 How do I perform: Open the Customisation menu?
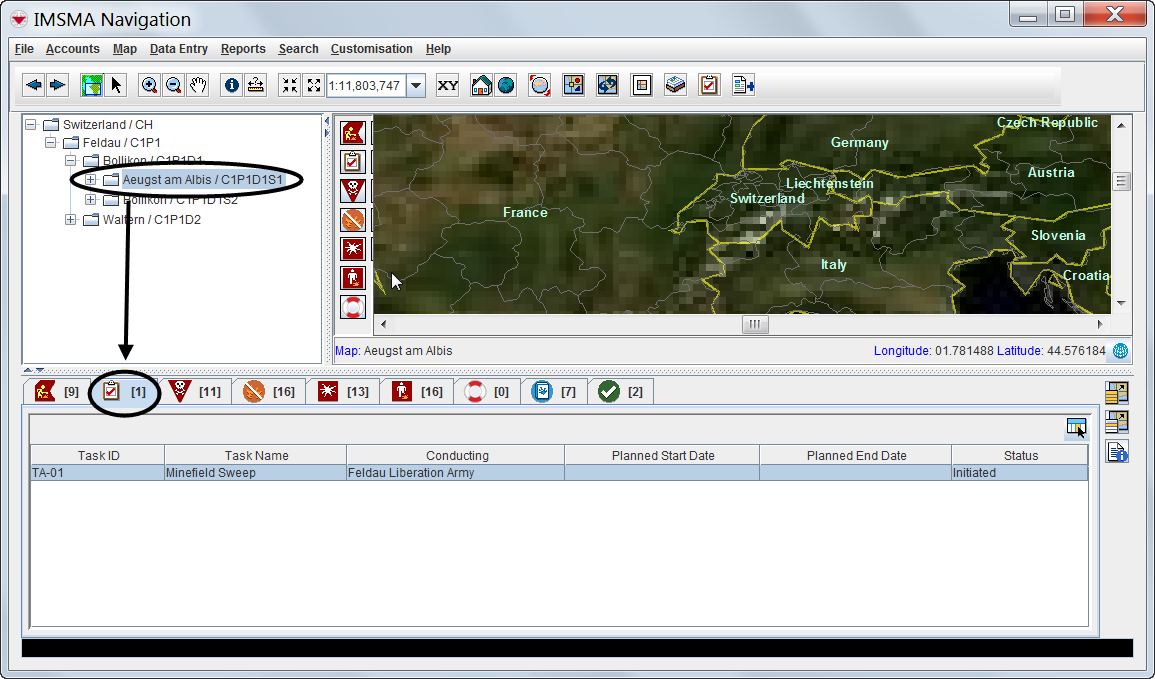(x=371, y=49)
